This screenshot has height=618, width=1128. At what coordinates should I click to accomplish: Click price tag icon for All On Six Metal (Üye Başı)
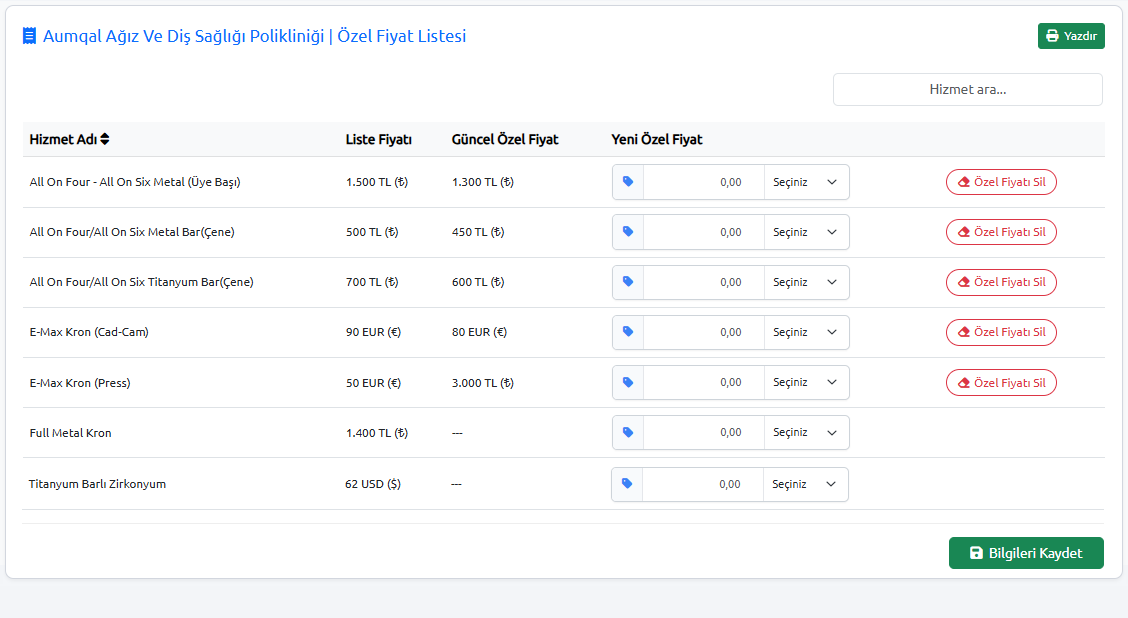pyautogui.click(x=628, y=182)
